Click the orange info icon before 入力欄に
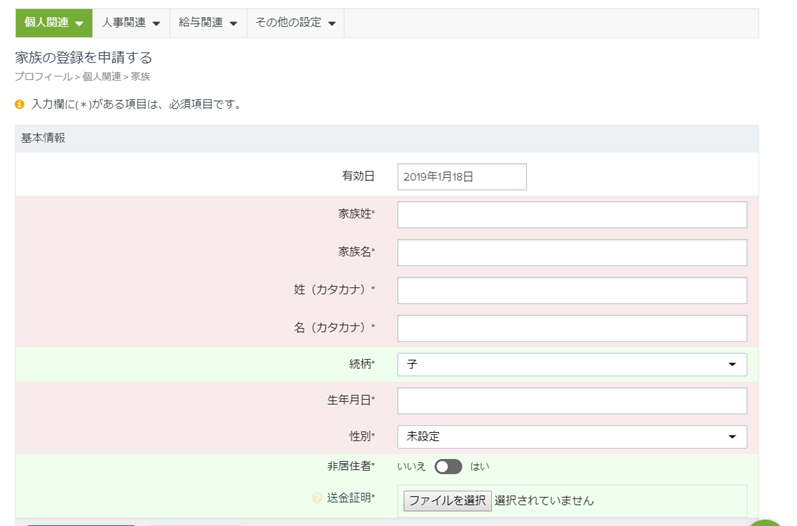 pyautogui.click(x=20, y=104)
